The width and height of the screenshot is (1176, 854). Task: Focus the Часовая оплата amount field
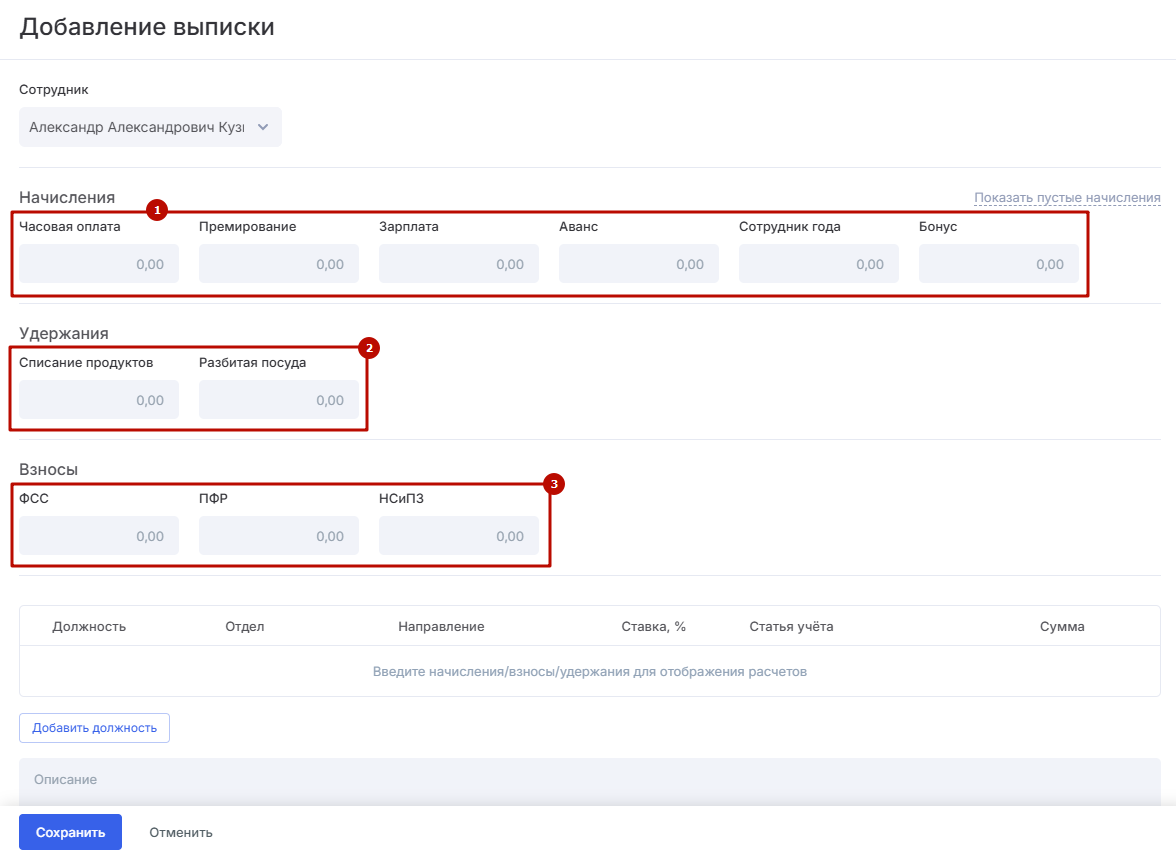(x=99, y=264)
